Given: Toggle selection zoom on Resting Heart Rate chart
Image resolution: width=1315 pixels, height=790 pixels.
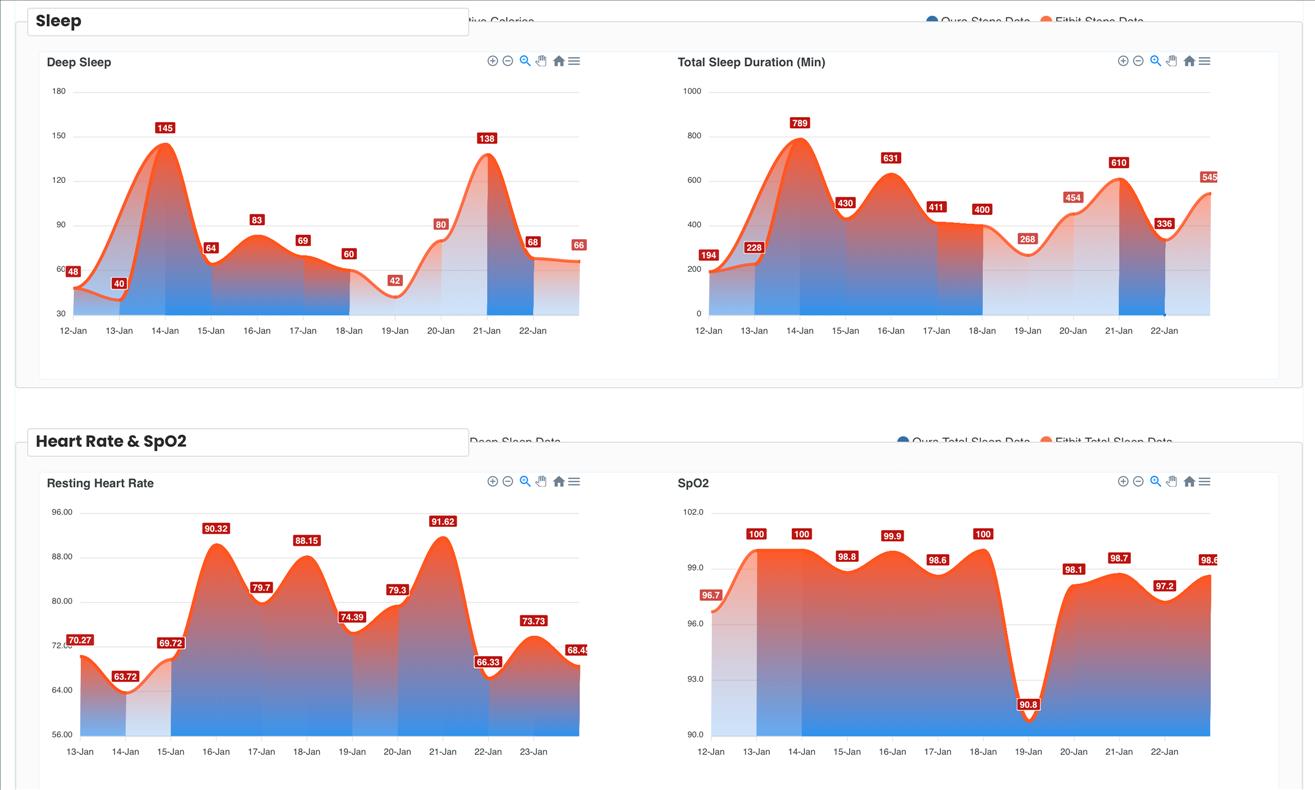Looking at the screenshot, I should click(525, 482).
